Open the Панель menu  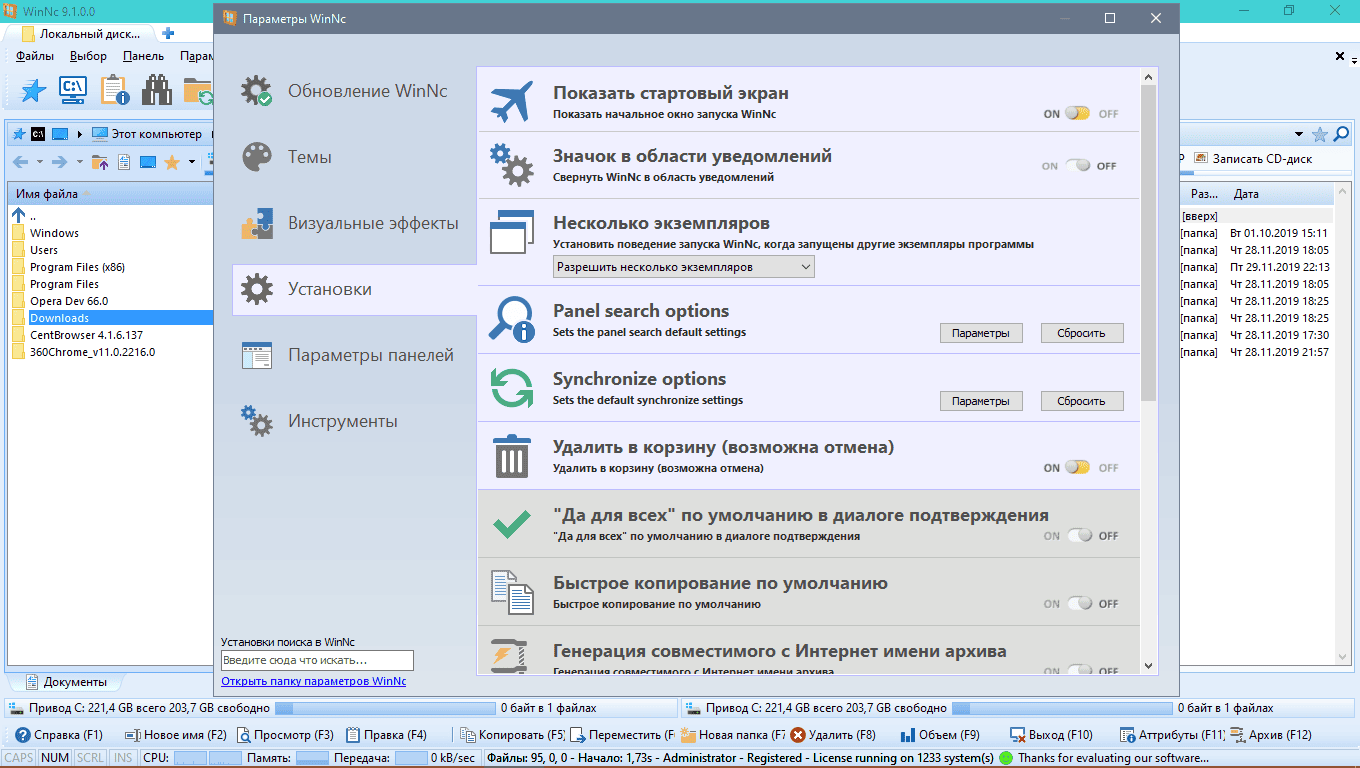[x=144, y=56]
